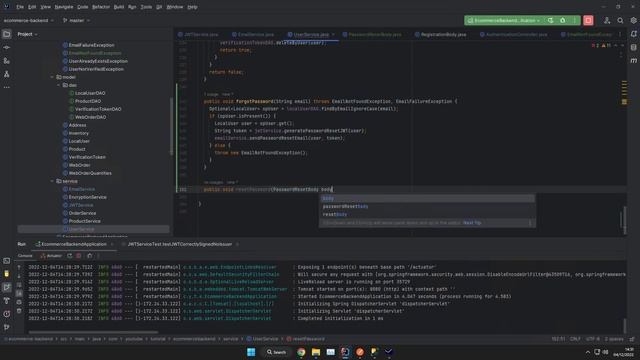Open the Terminal tool window

pos(7,261)
